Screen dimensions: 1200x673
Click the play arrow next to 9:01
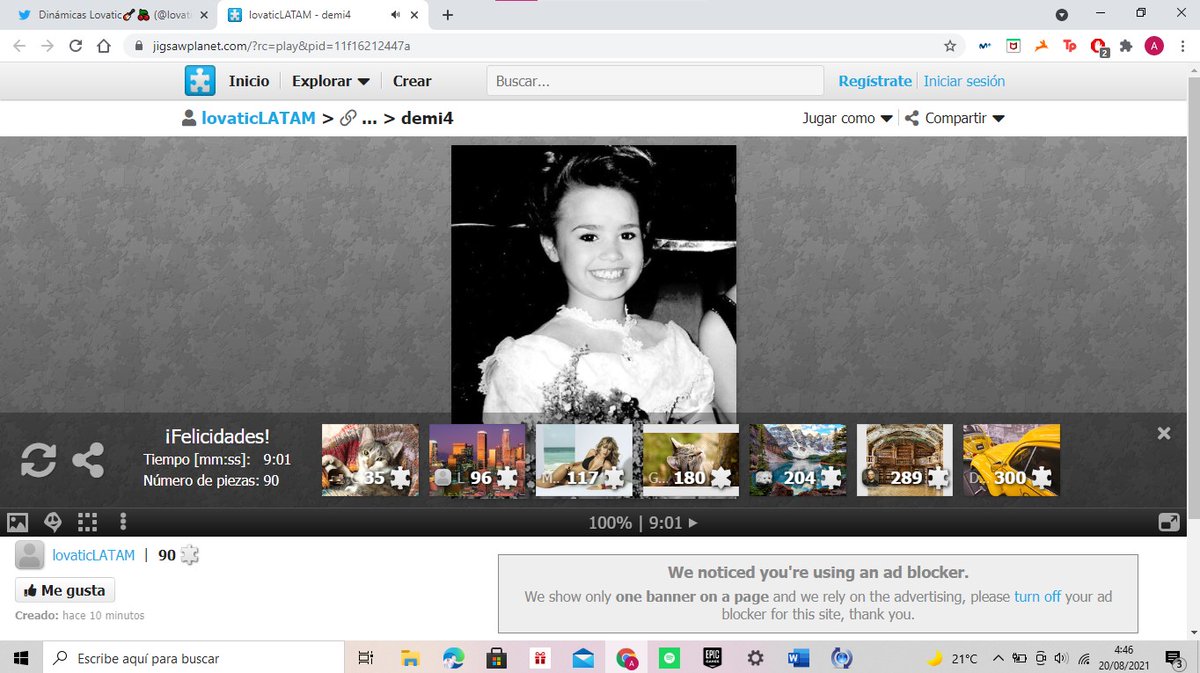[694, 523]
